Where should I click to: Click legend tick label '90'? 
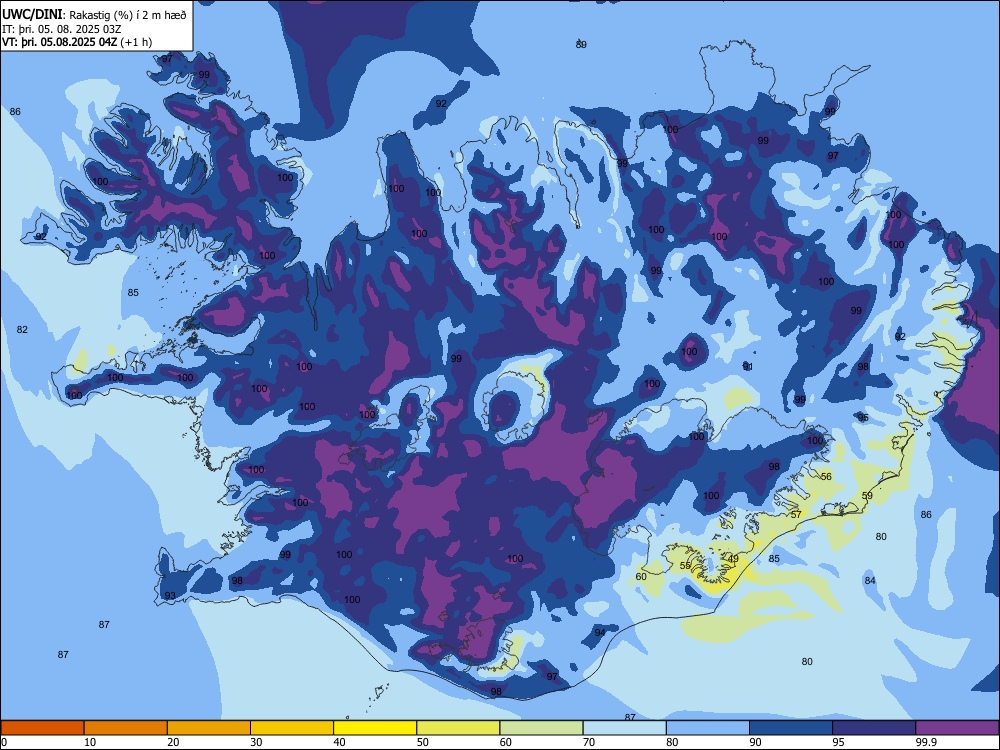coord(756,742)
